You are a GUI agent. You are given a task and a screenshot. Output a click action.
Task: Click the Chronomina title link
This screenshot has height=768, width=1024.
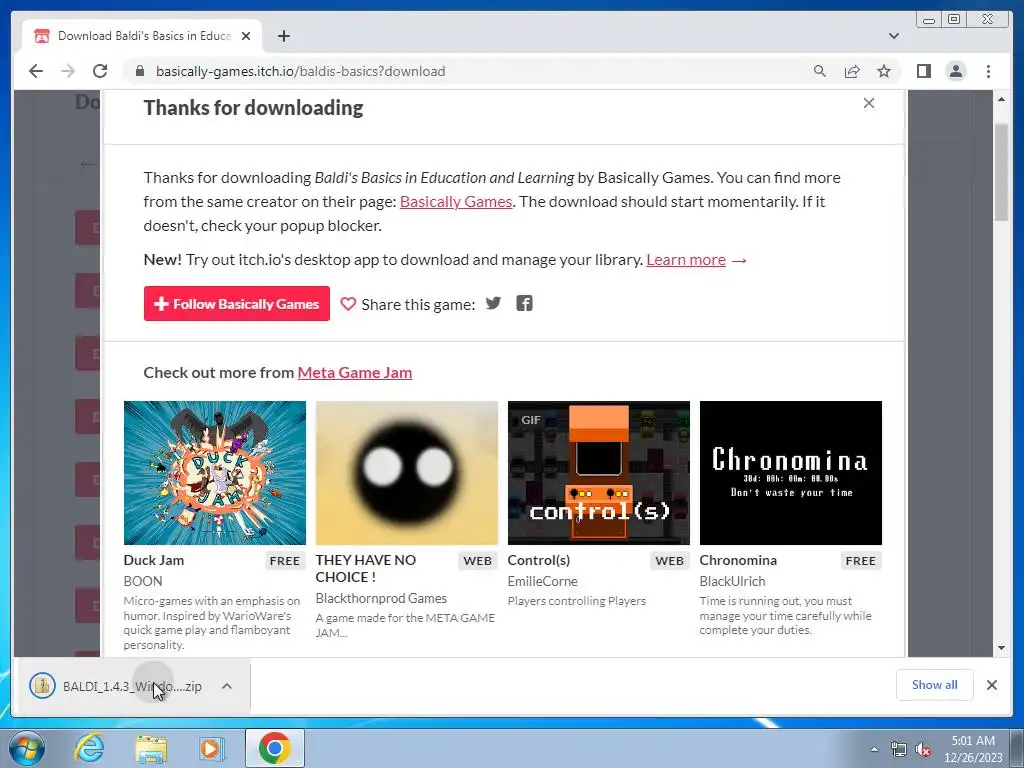point(738,560)
